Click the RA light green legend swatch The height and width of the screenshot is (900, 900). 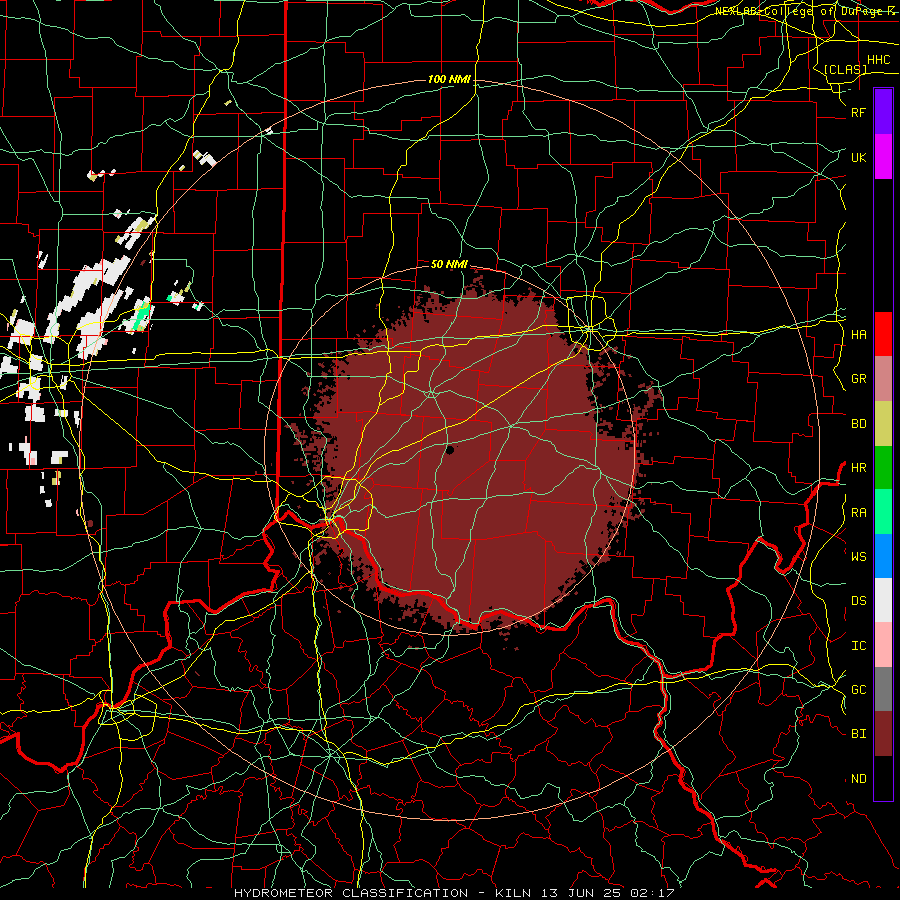click(x=883, y=512)
